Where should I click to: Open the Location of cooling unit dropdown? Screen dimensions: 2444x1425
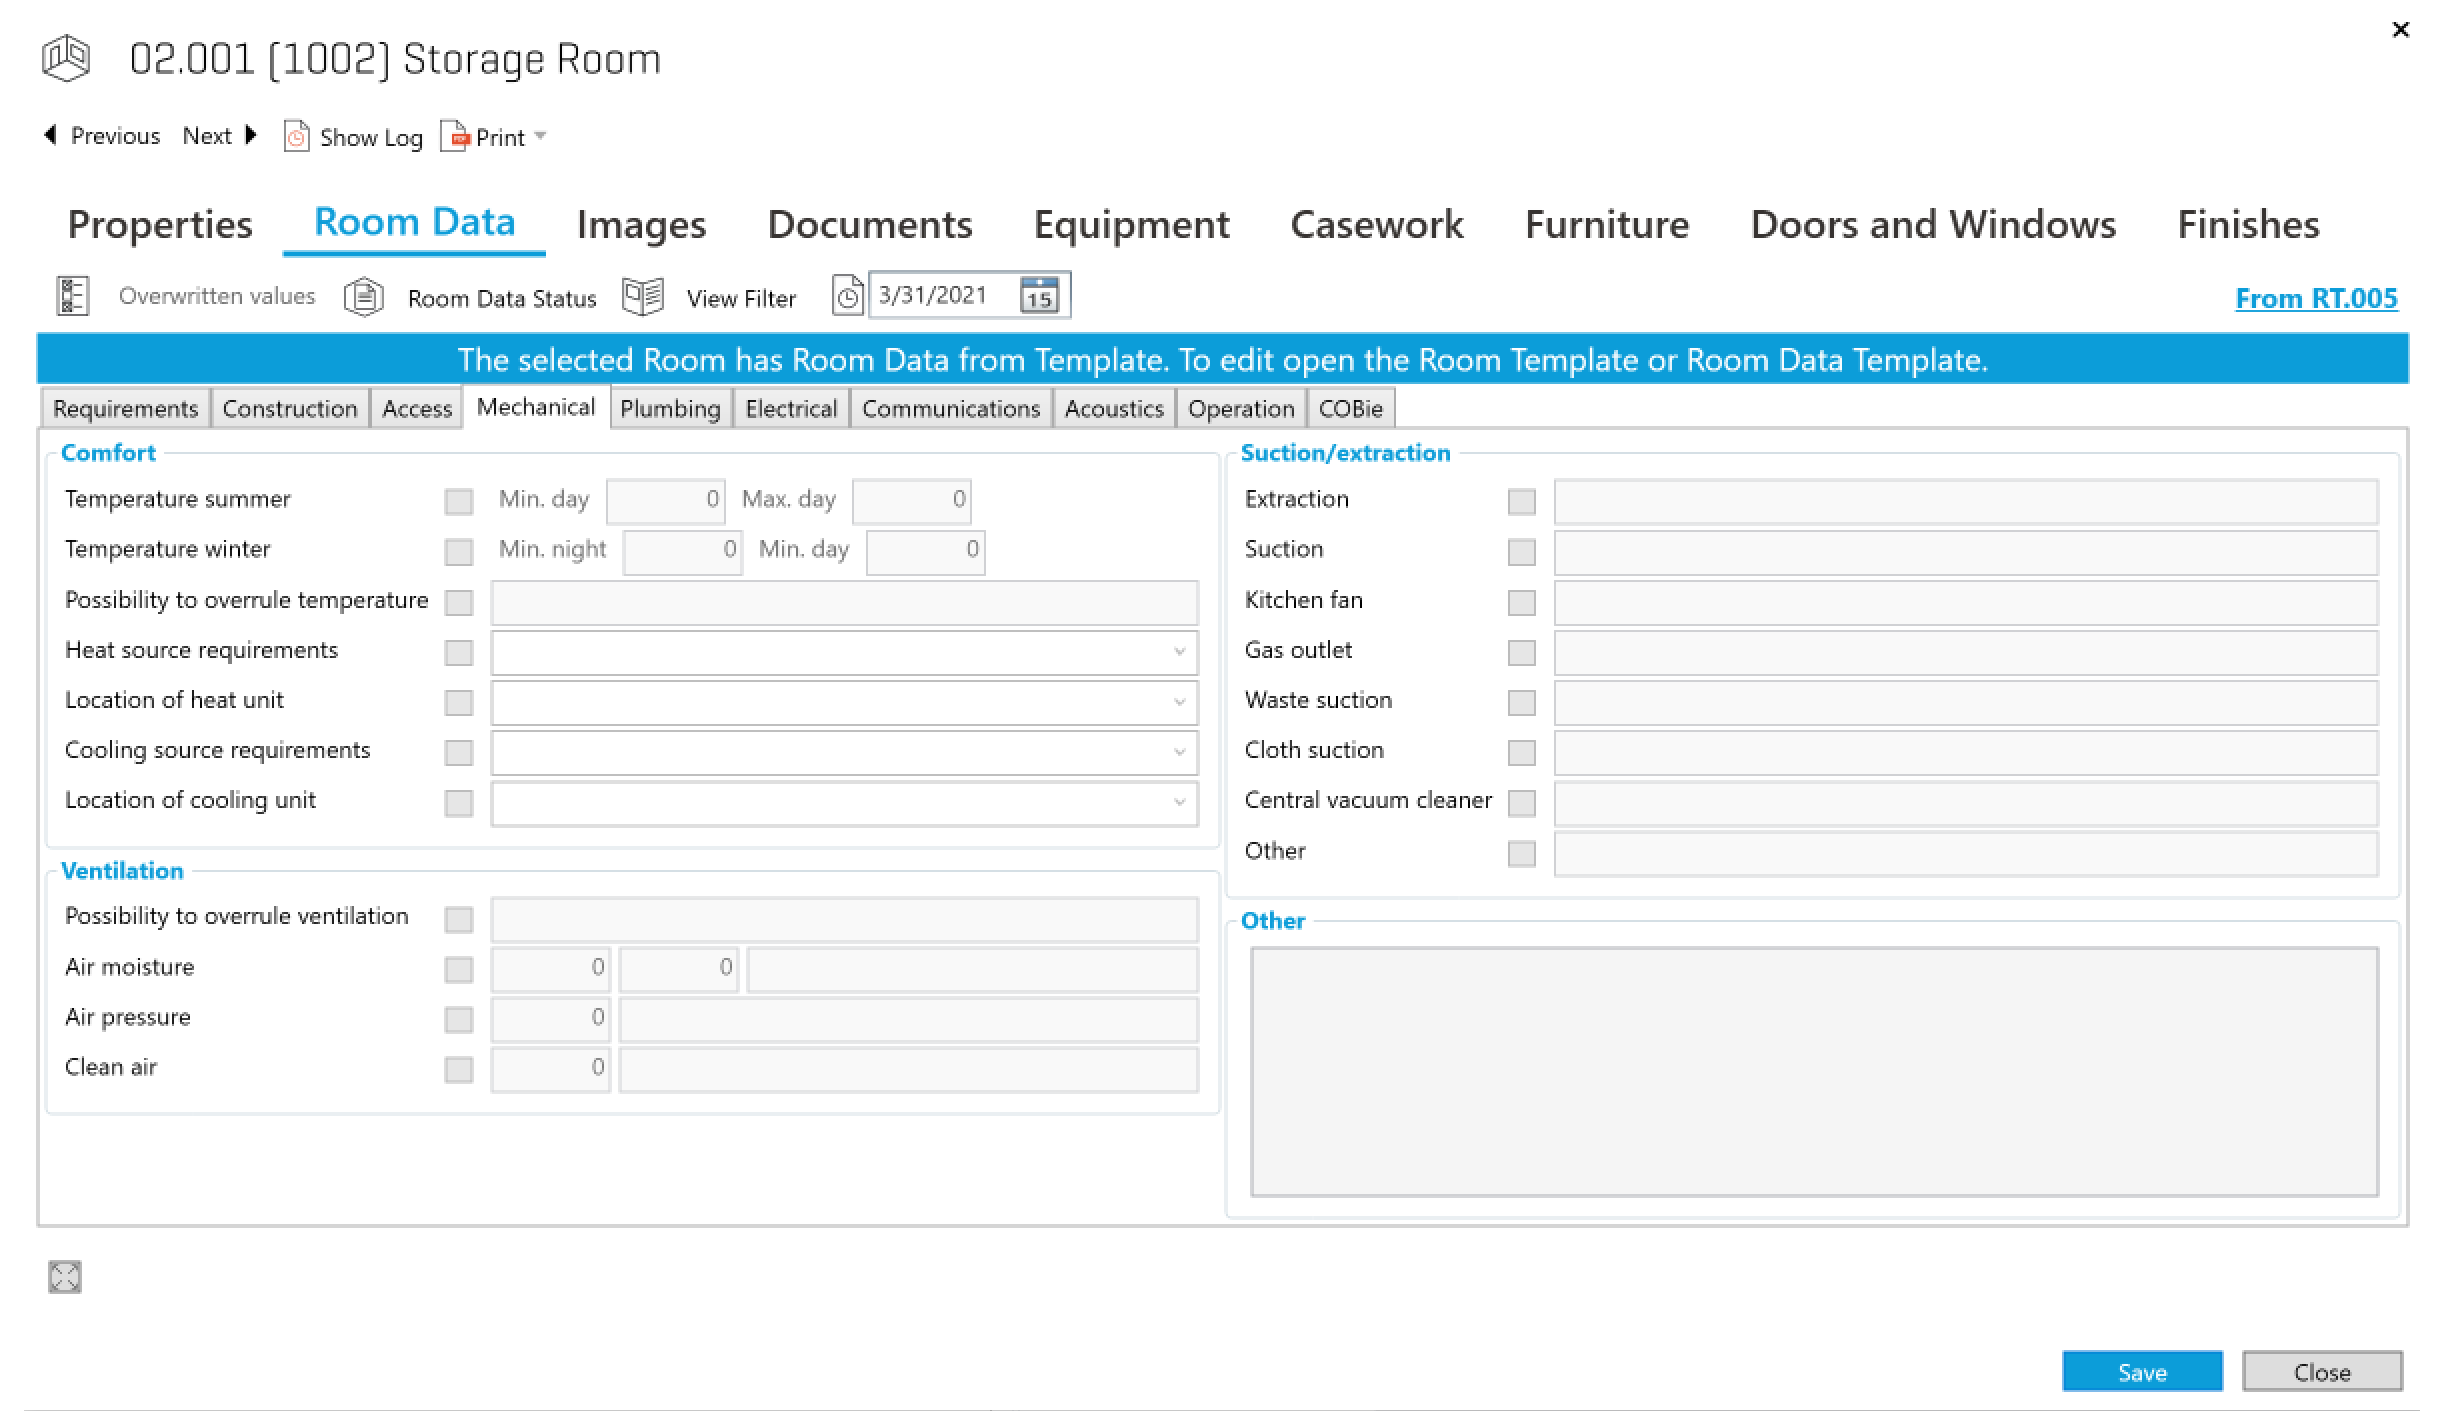(1179, 802)
